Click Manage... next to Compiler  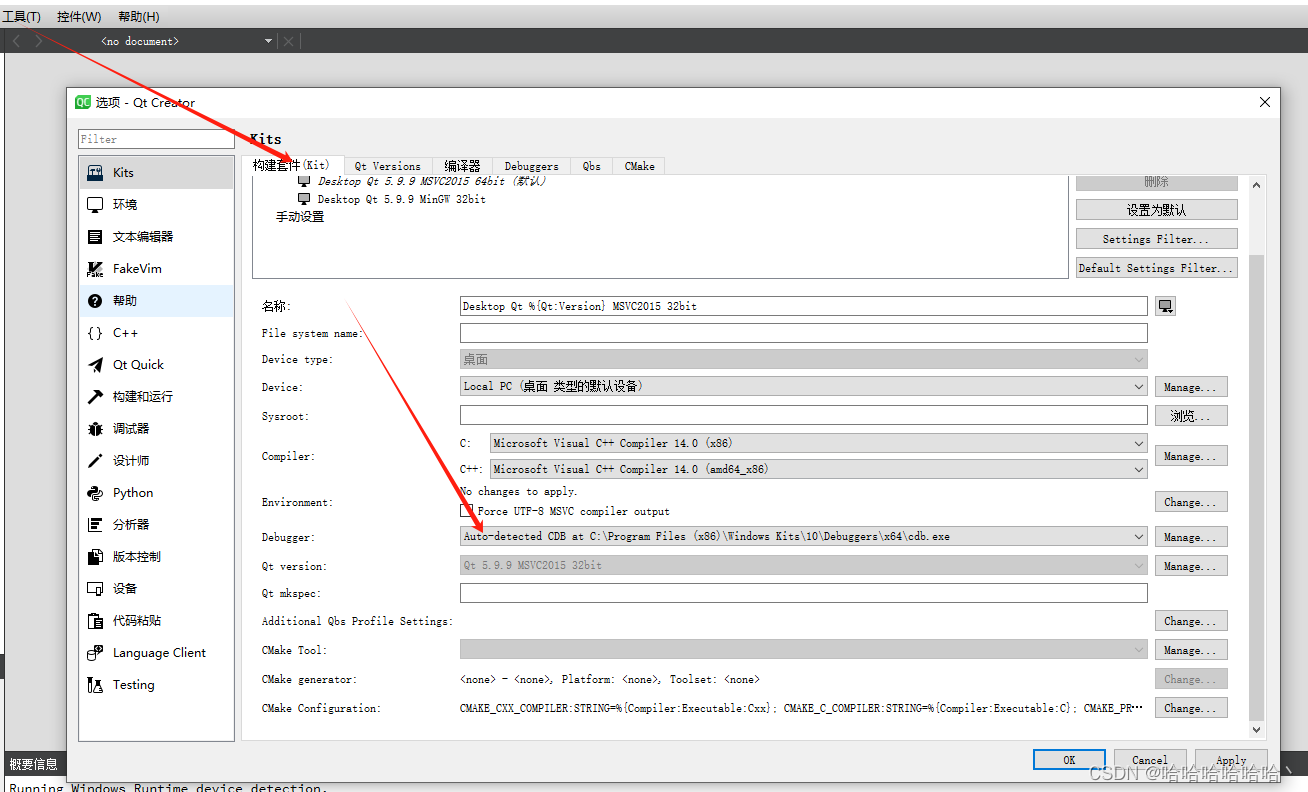1190,456
